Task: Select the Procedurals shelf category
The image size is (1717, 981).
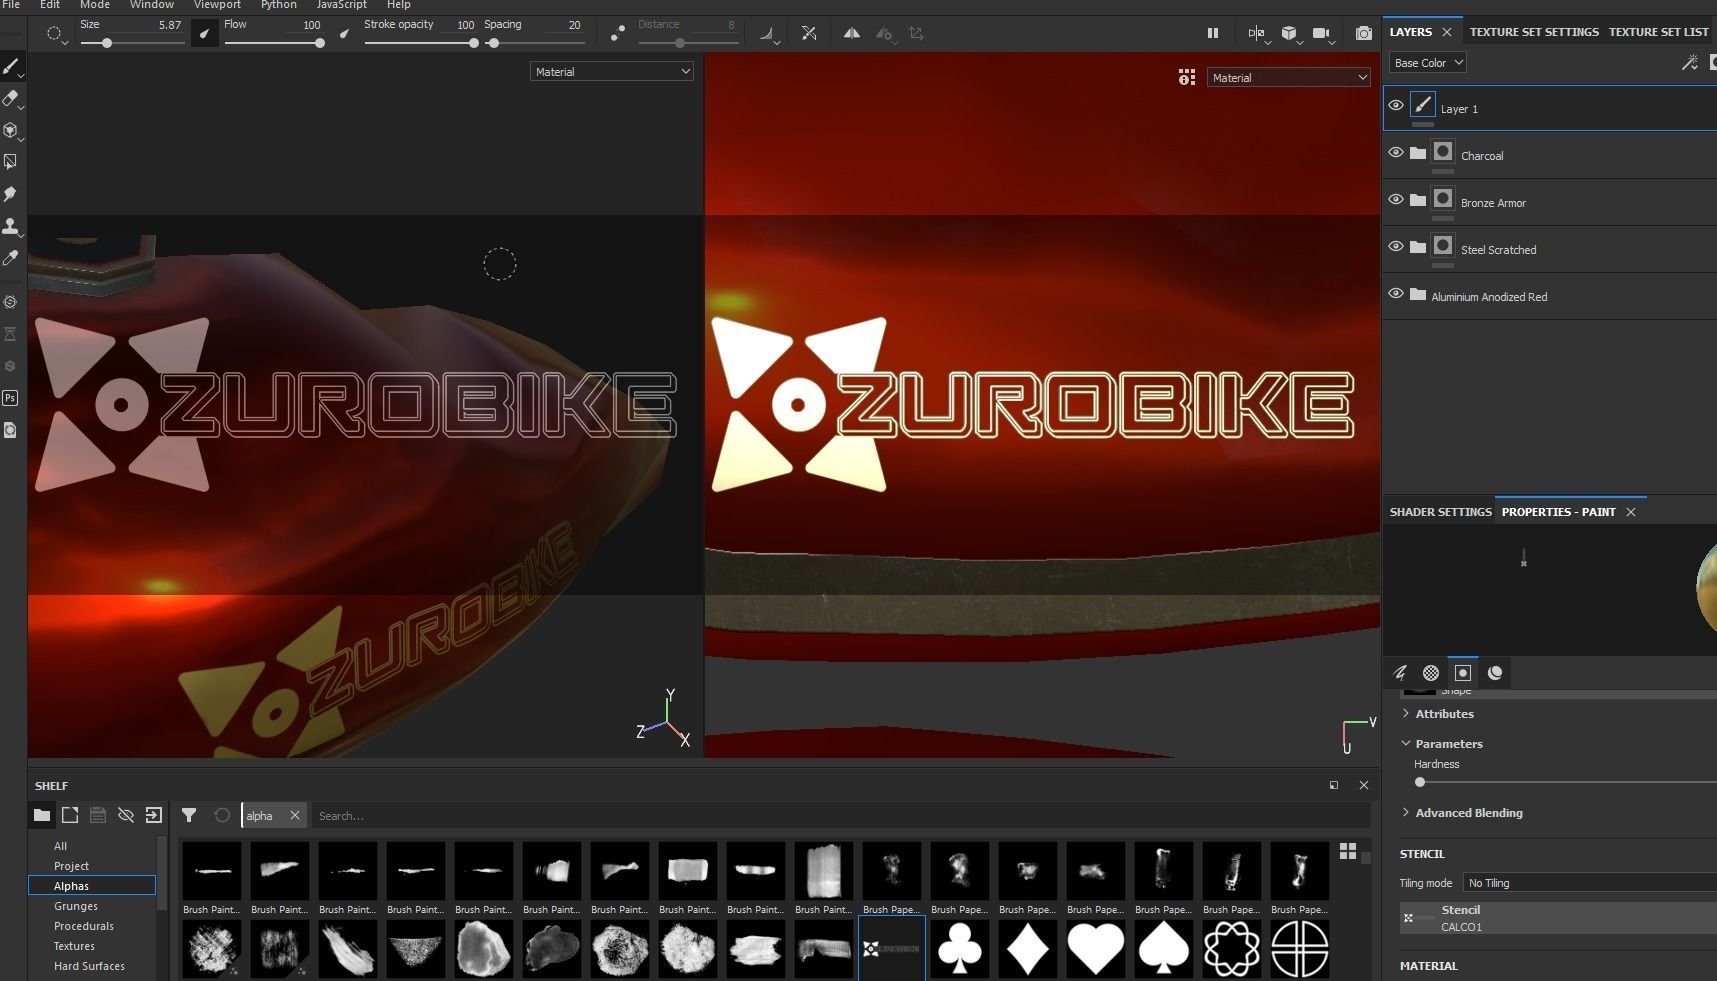Action: click(x=84, y=926)
